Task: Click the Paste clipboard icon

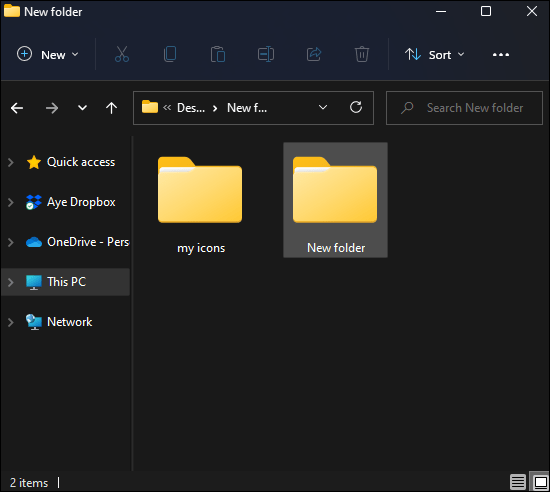Action: pos(218,54)
